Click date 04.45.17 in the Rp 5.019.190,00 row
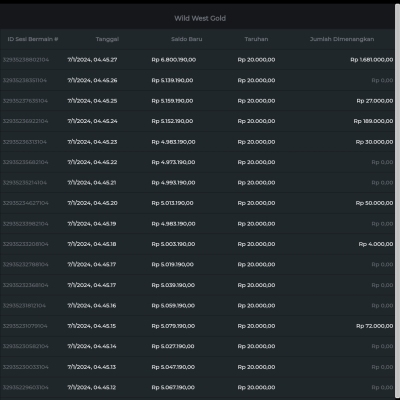The width and height of the screenshot is (400, 400). [92, 264]
